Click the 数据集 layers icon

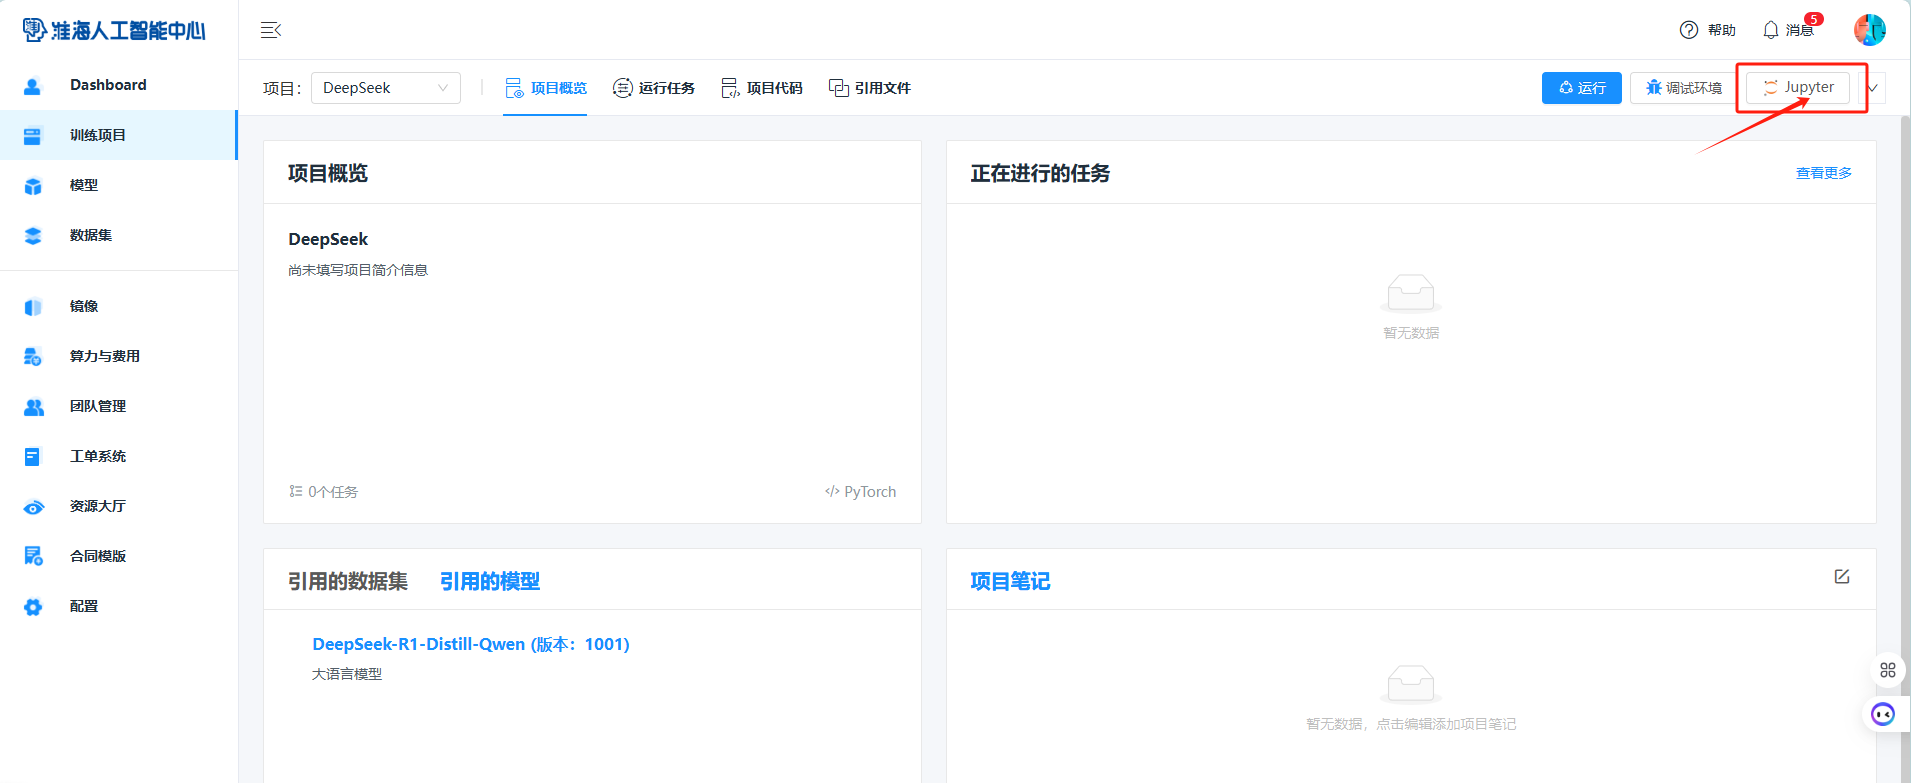[x=33, y=236]
